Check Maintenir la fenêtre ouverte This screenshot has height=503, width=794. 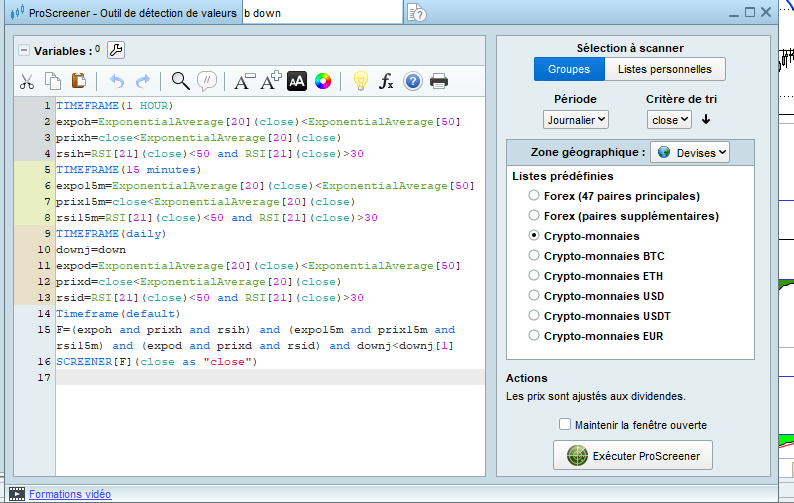point(565,424)
